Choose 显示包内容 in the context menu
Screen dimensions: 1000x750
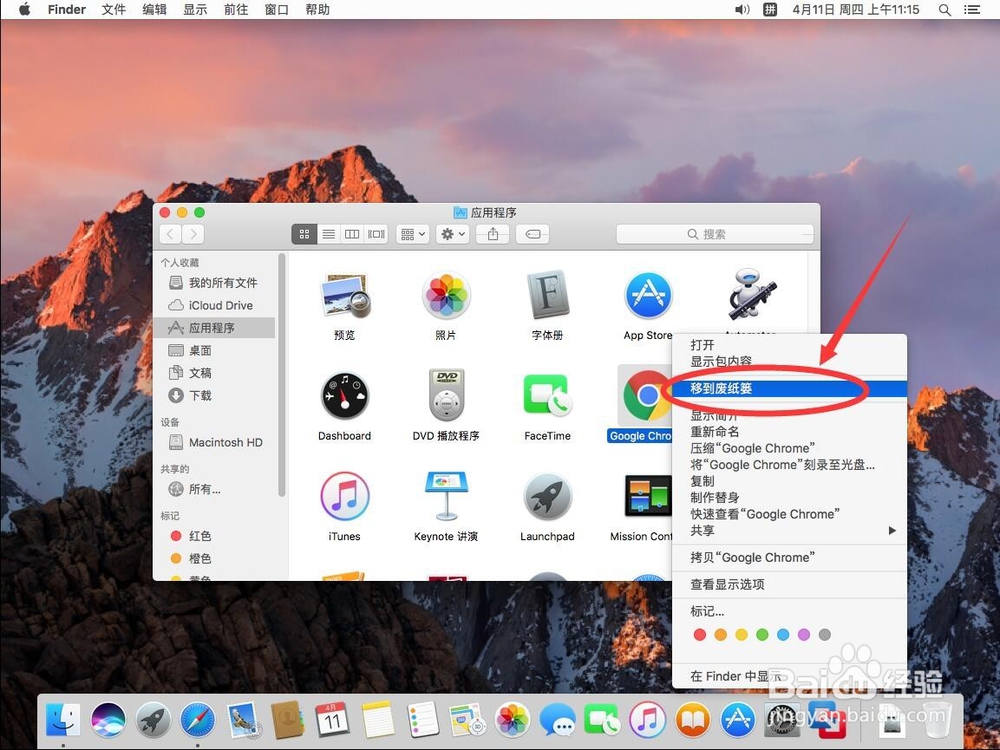[790, 361]
